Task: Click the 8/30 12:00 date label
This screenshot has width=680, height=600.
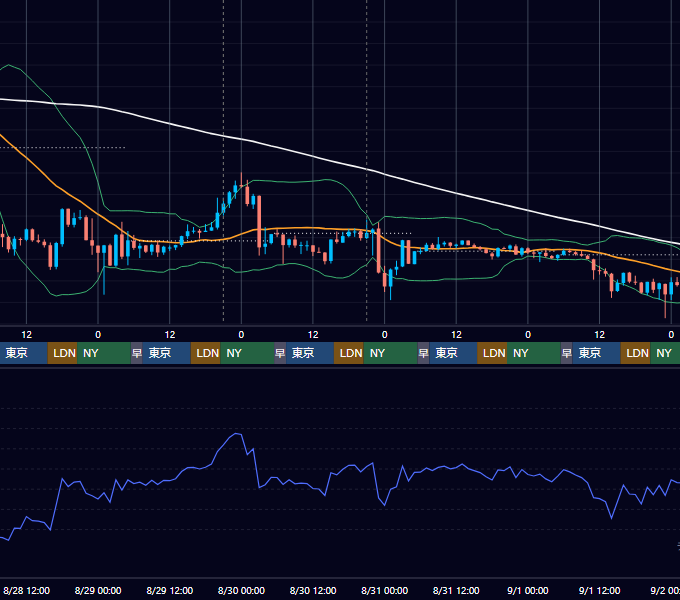Action: point(313,590)
